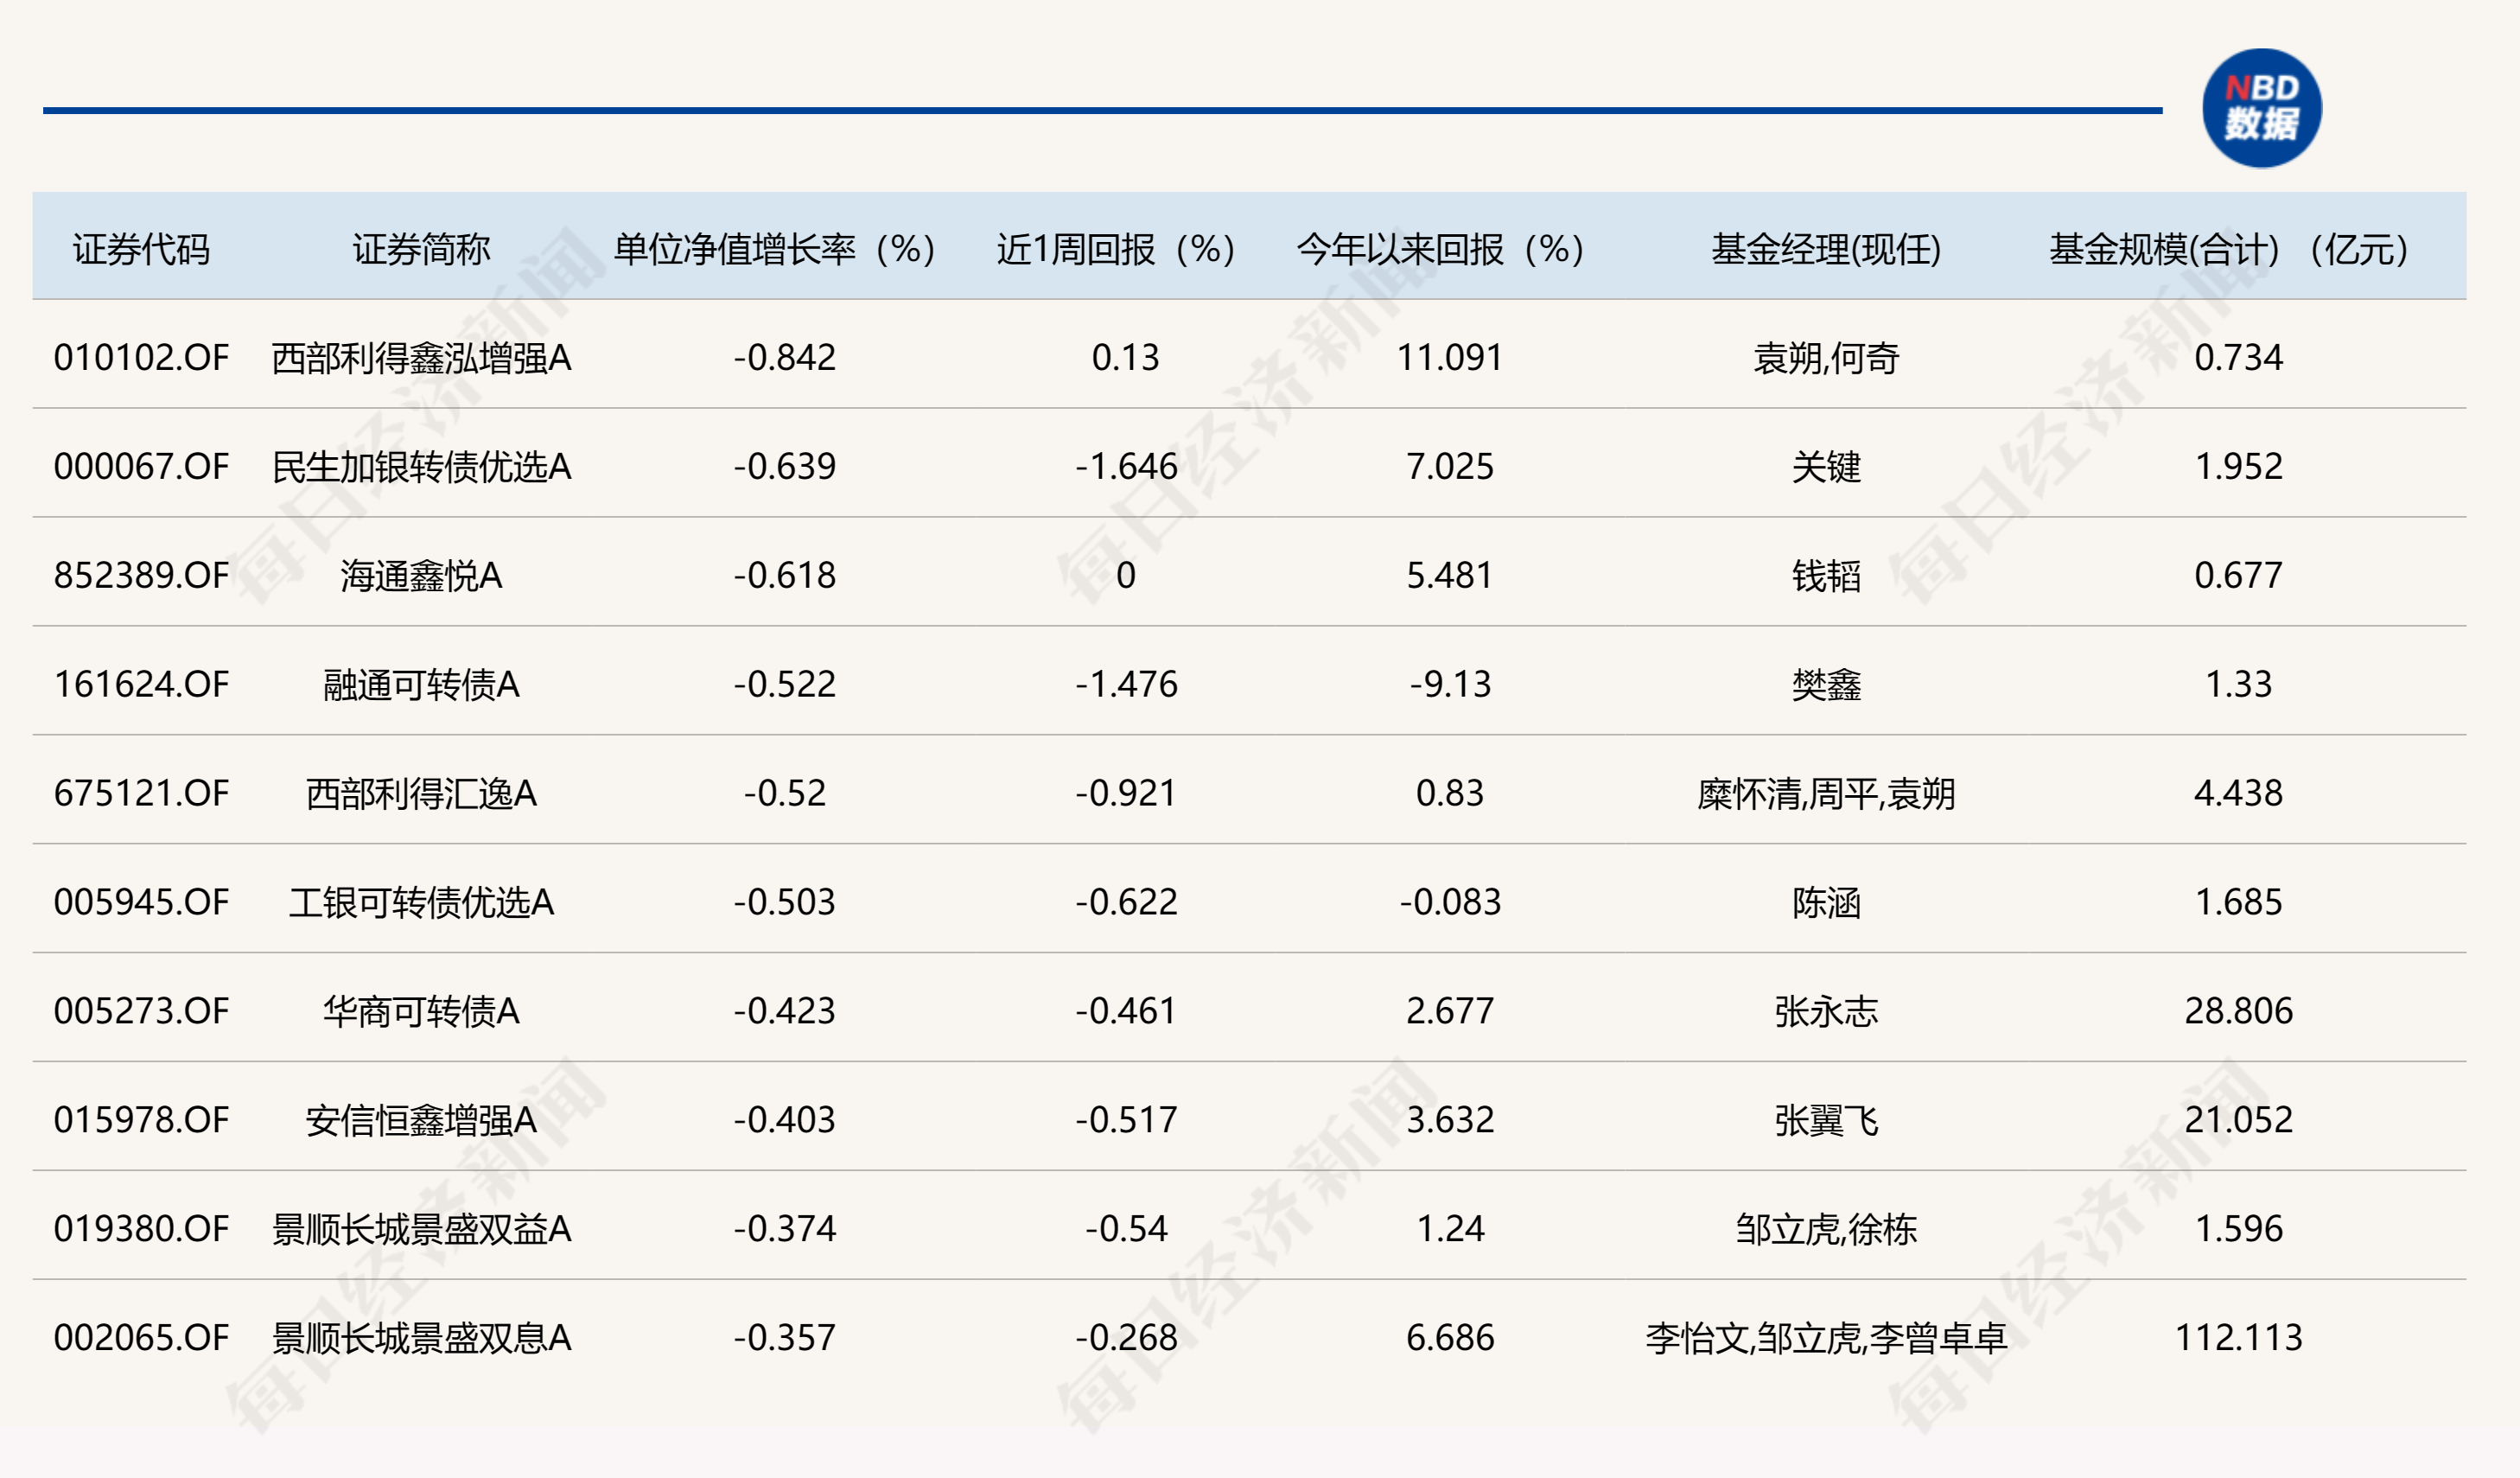Select growth rate value -0.52
Image resolution: width=2520 pixels, height=1478 pixels.
785,794
